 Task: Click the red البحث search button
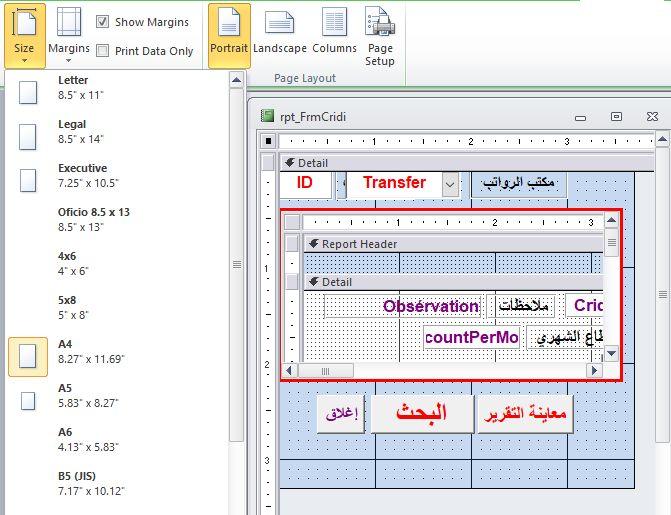click(x=421, y=413)
